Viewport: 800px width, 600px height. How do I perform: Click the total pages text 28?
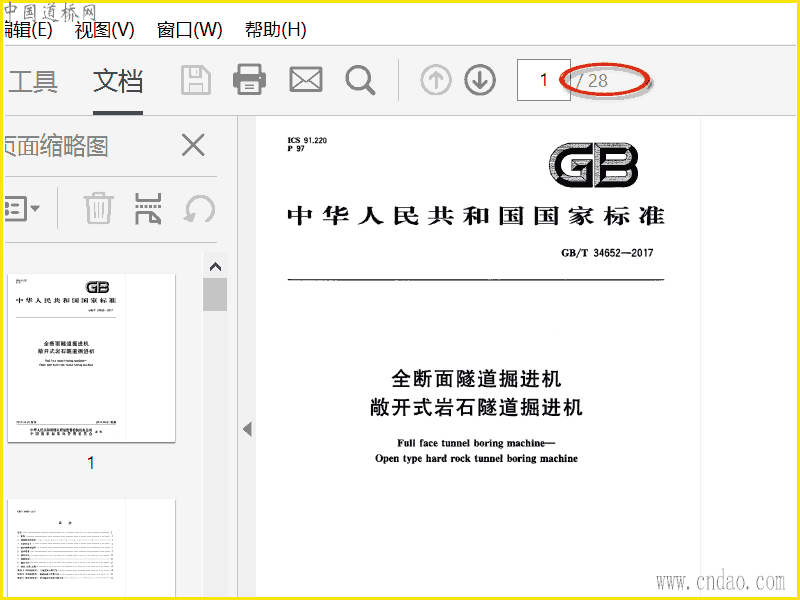click(x=597, y=81)
